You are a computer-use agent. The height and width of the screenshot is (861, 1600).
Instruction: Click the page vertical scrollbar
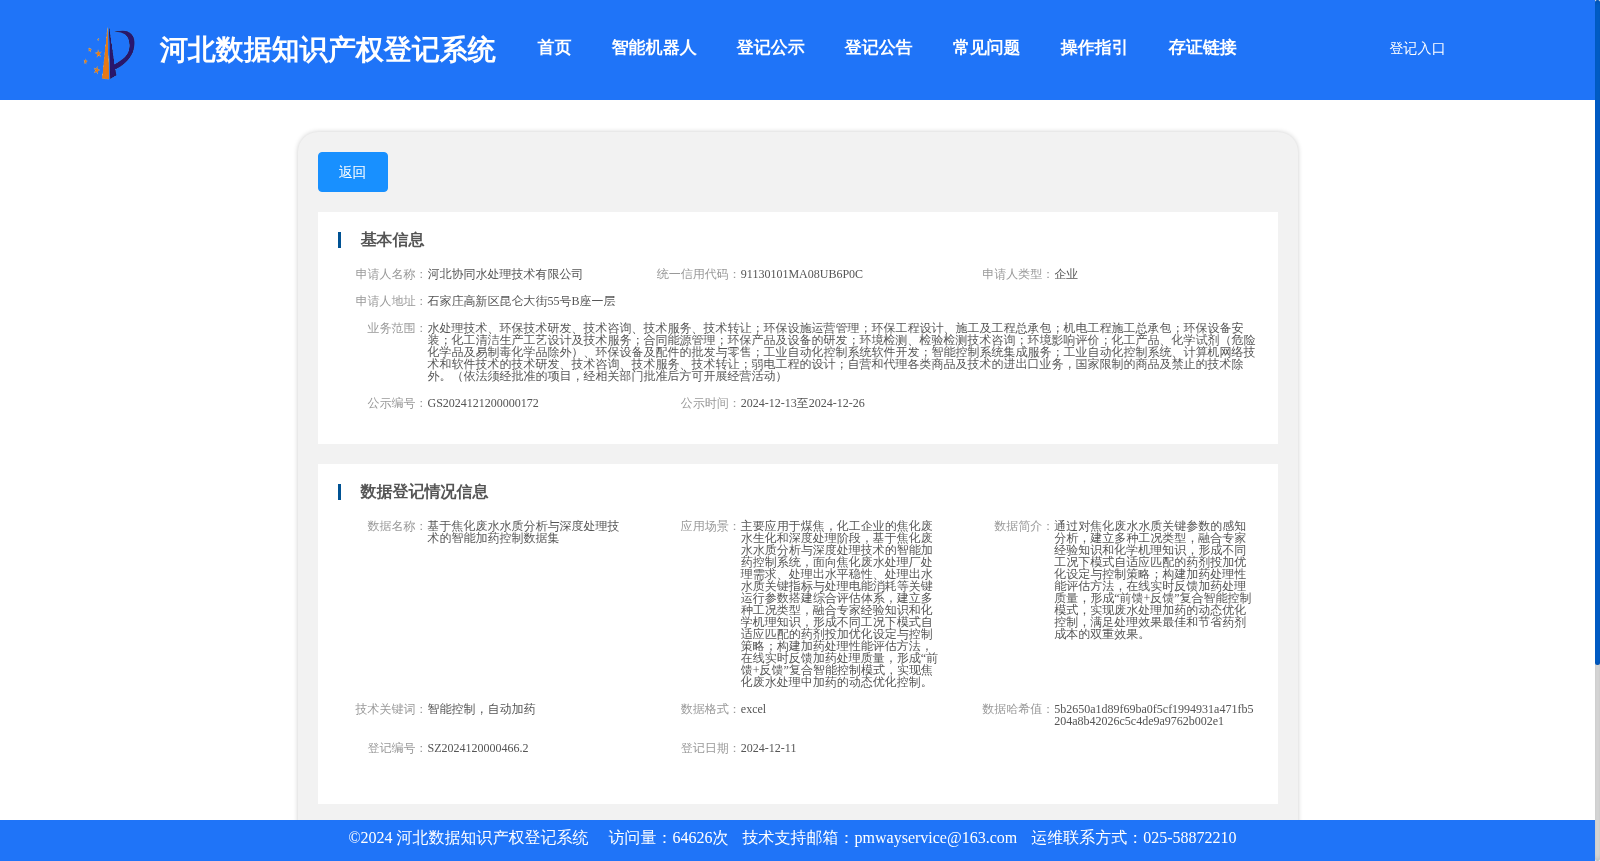click(x=1597, y=332)
